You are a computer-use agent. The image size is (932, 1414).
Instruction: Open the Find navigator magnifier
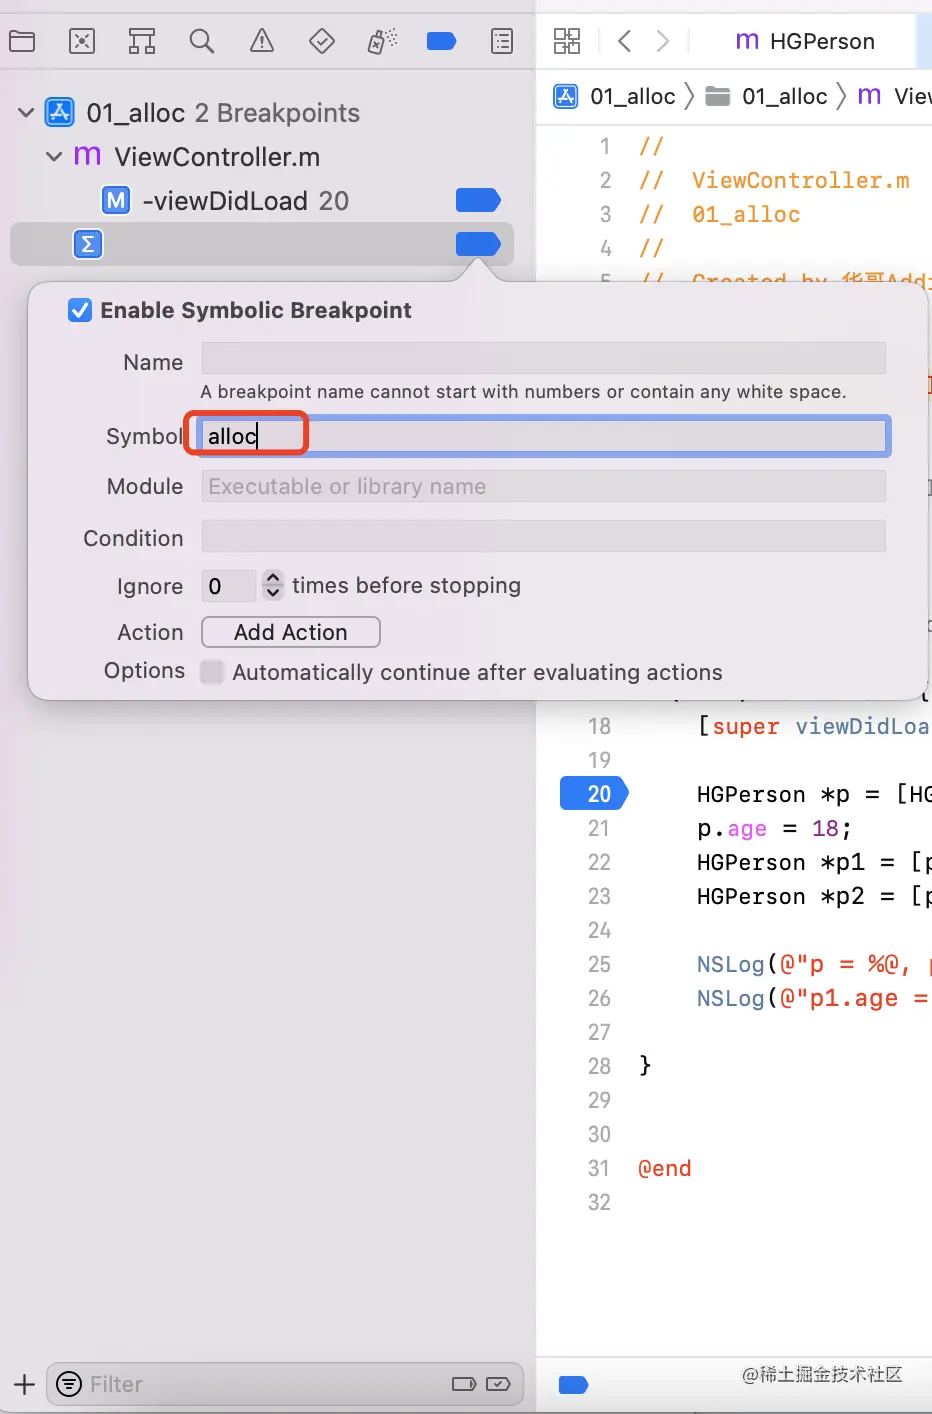click(202, 41)
